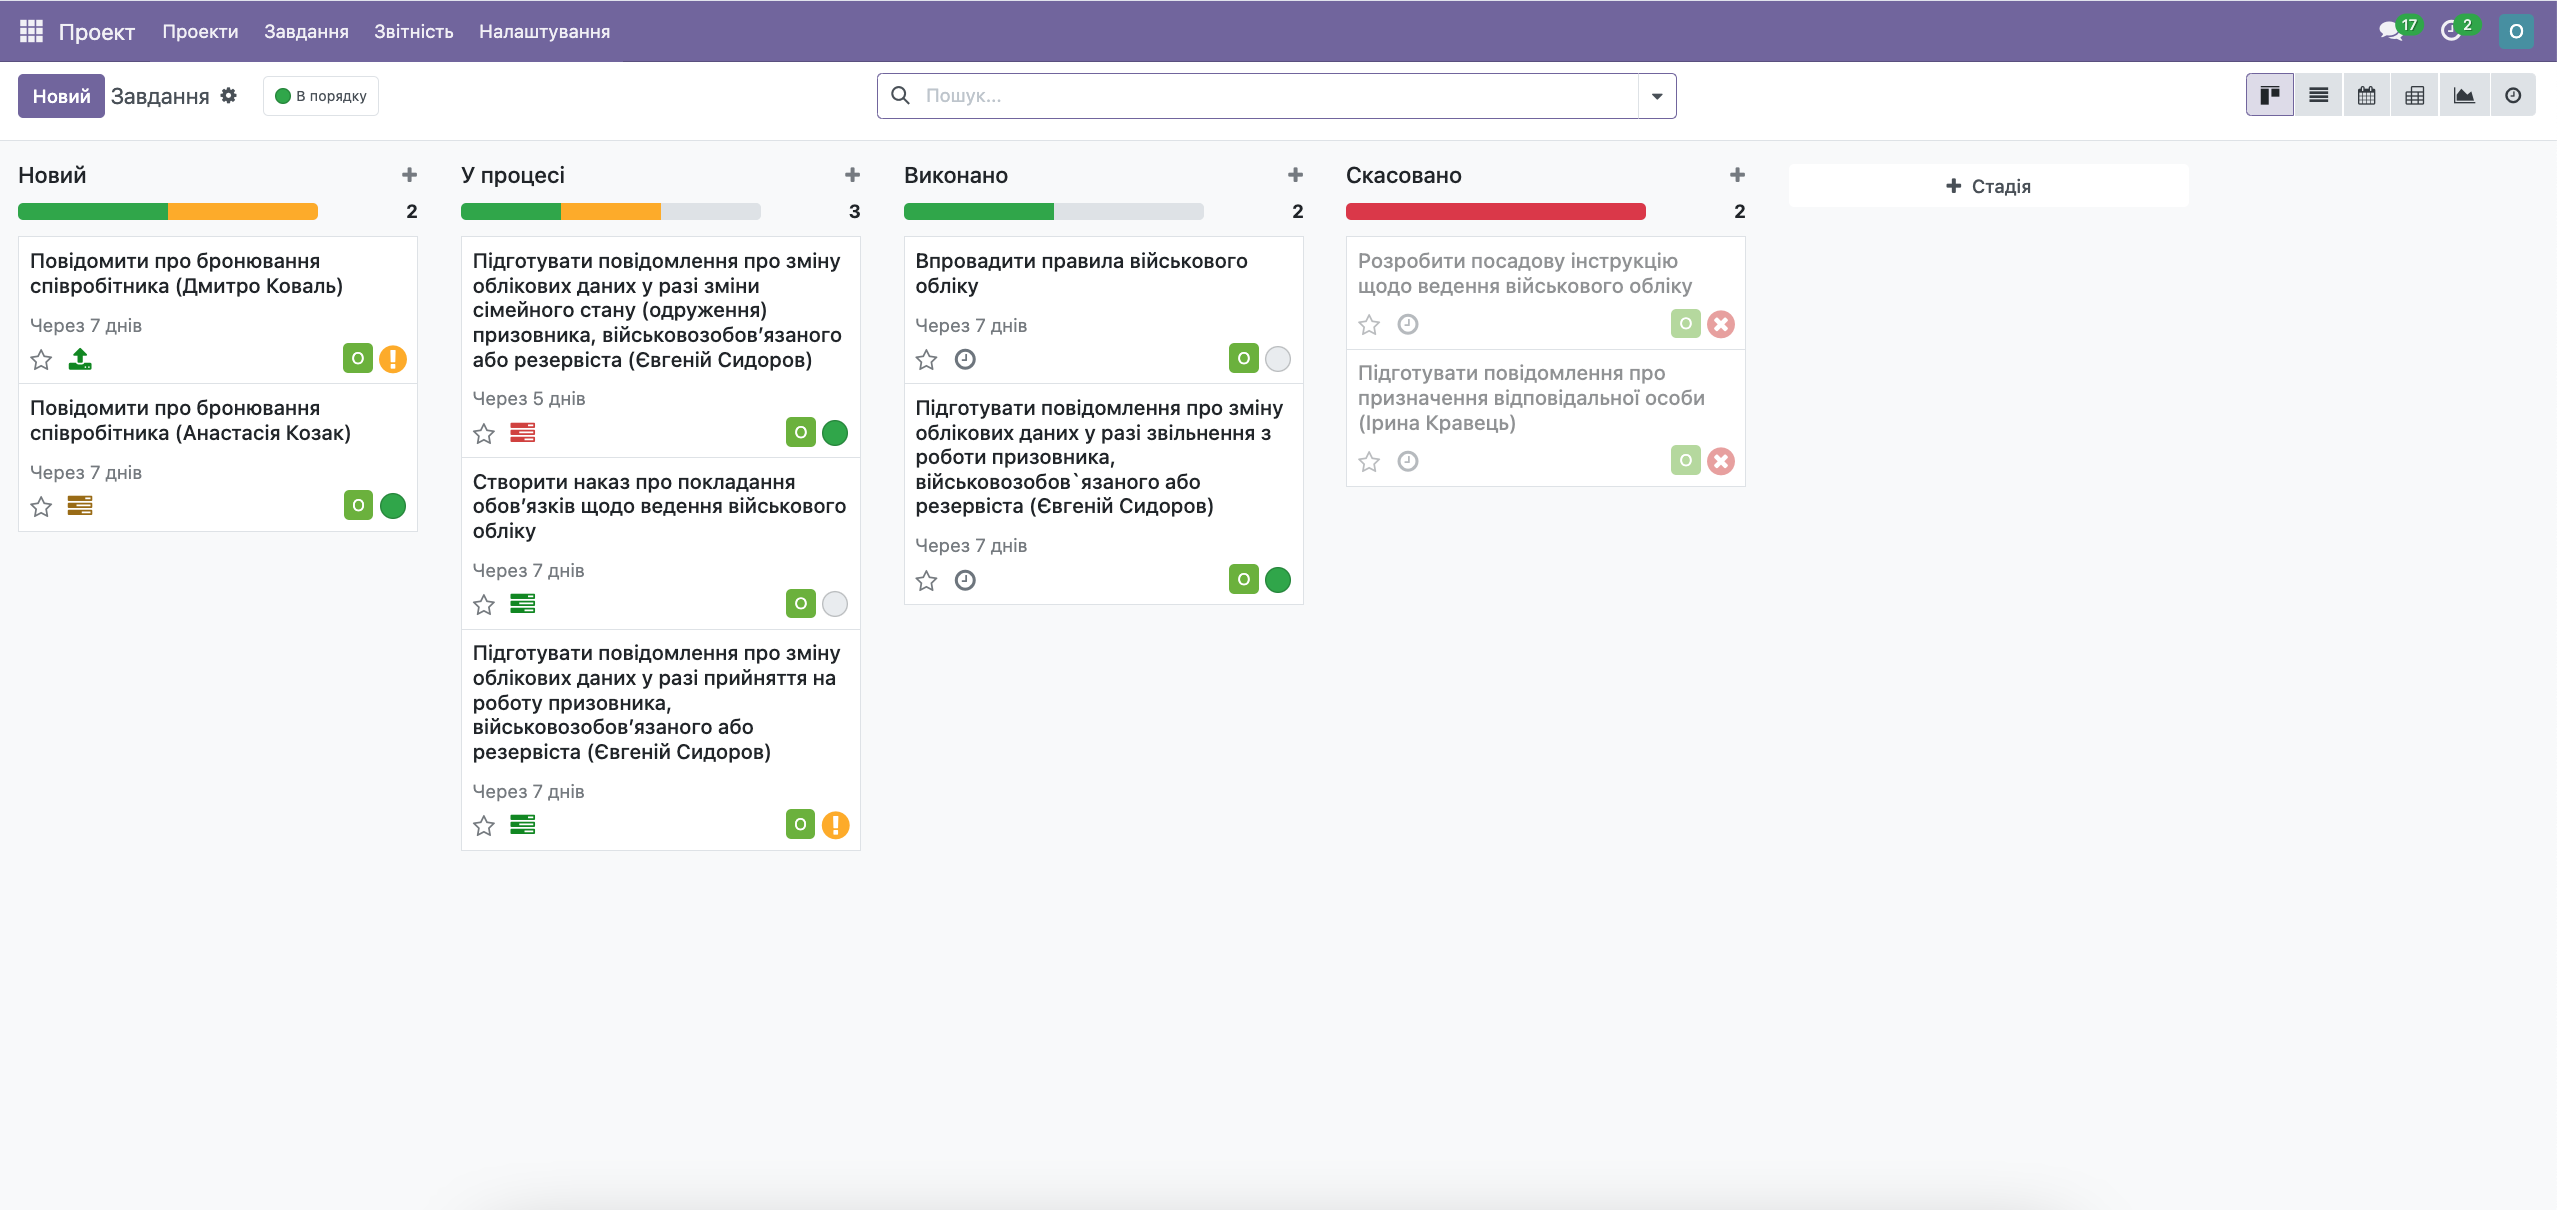Screen dimensions: 2557x1210
Task: Switch to kanban view
Action: [2270, 95]
